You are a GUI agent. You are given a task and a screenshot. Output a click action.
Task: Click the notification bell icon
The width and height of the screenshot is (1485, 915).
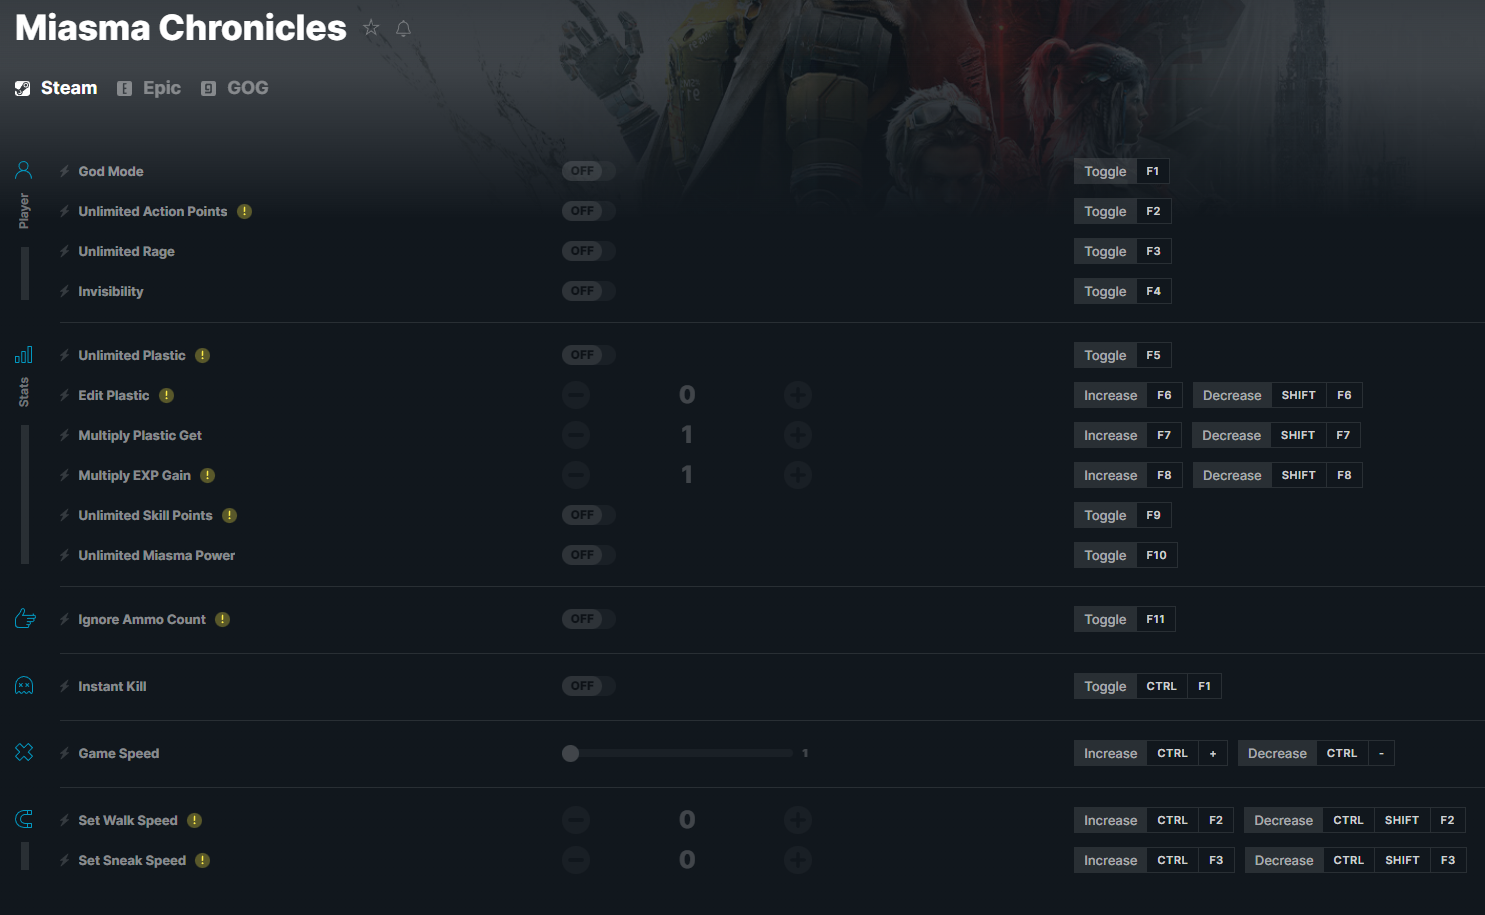[403, 28]
